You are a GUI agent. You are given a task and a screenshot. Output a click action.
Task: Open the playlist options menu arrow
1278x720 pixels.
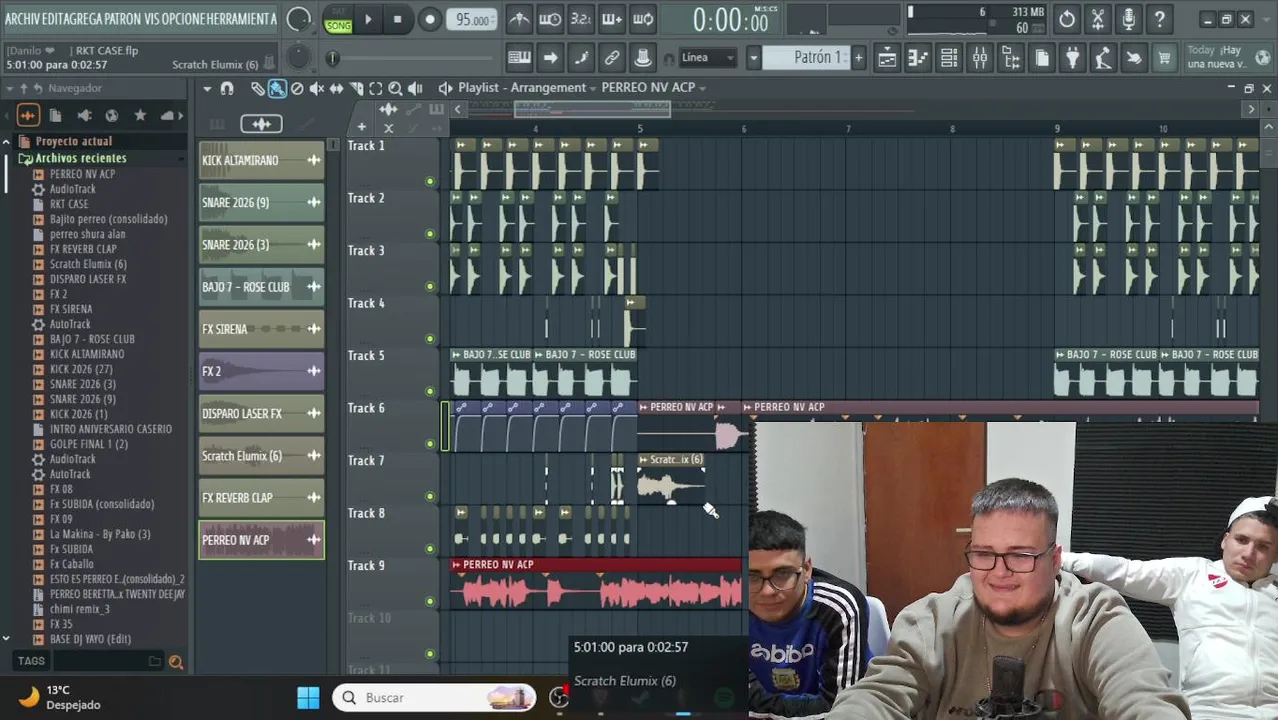click(207, 88)
